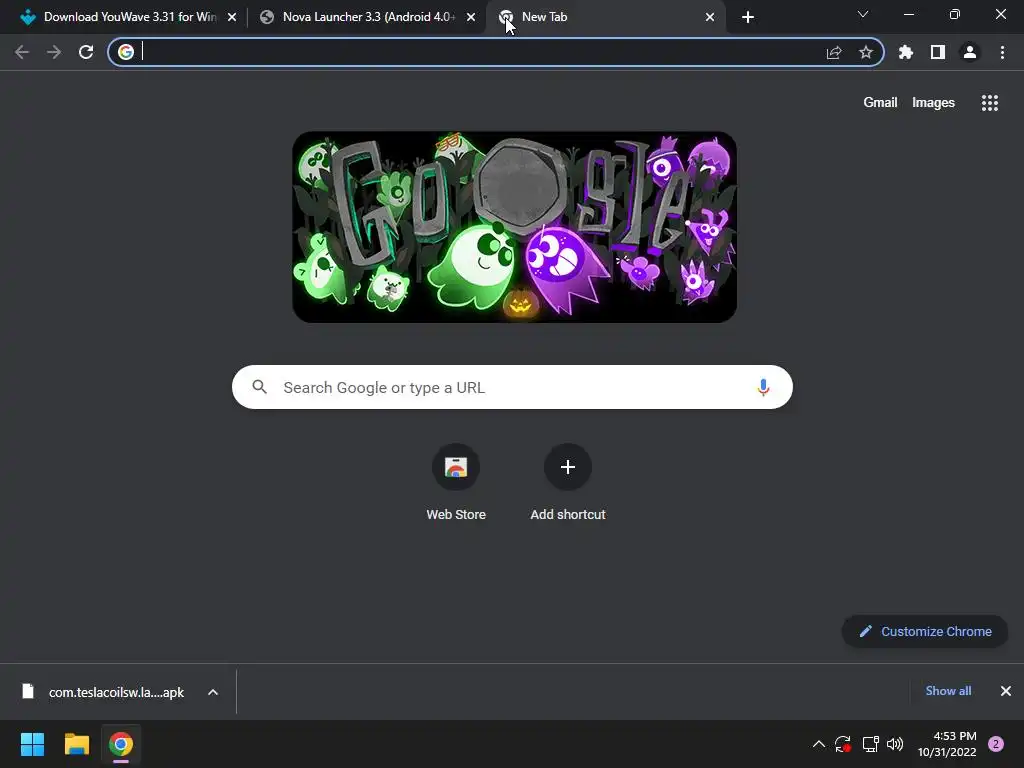Viewport: 1024px width, 768px height.
Task: Click the sync update tray icon
Action: [843, 744]
